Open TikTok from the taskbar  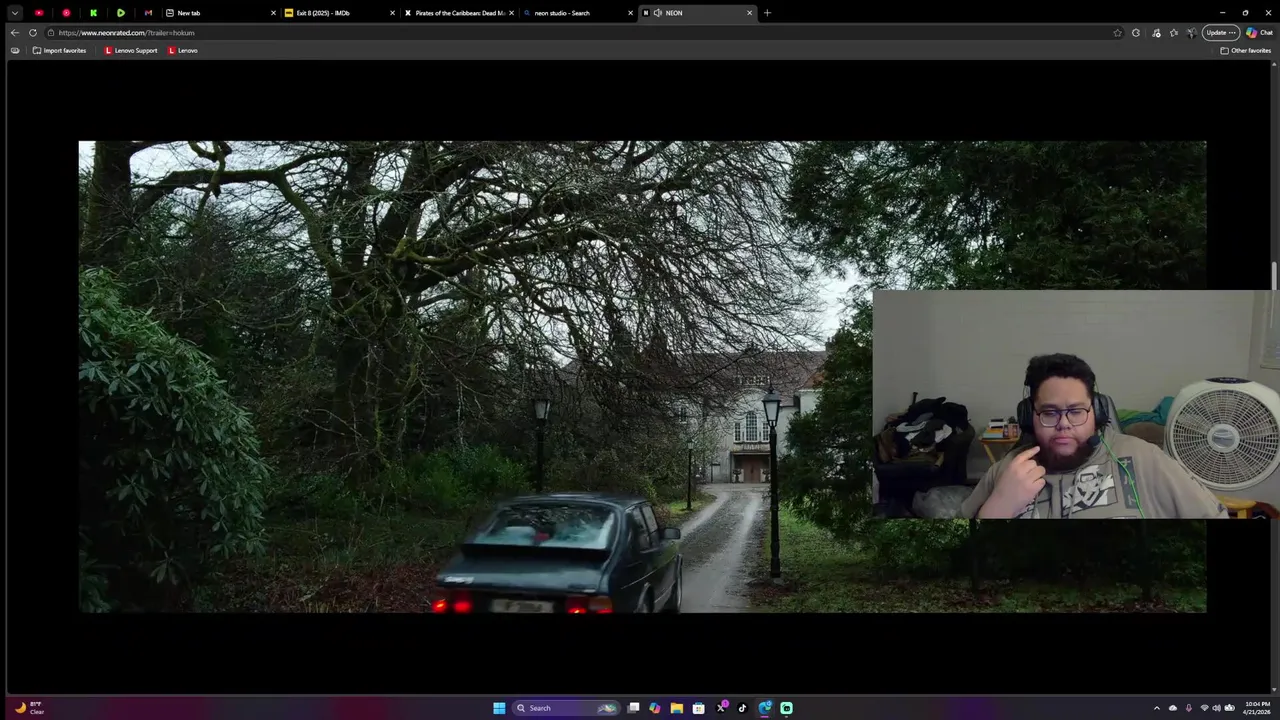(742, 708)
